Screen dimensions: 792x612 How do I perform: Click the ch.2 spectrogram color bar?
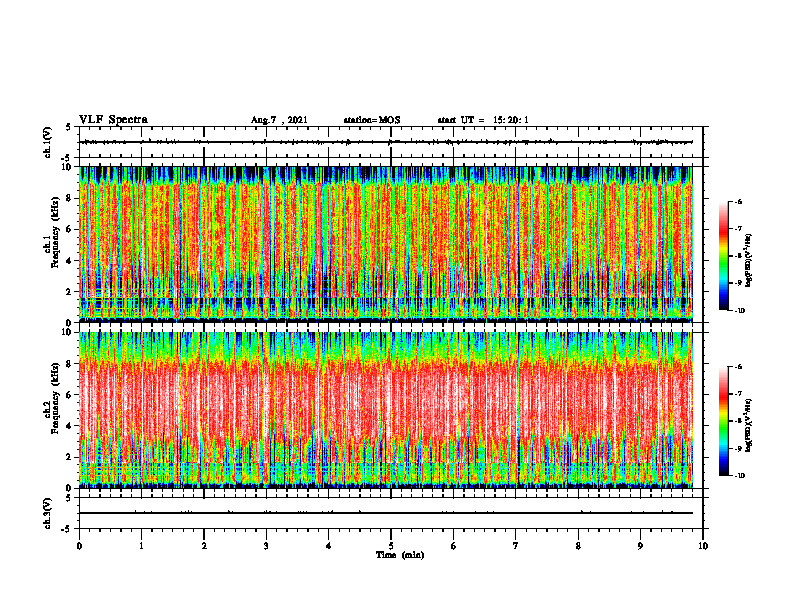pyautogui.click(x=723, y=421)
